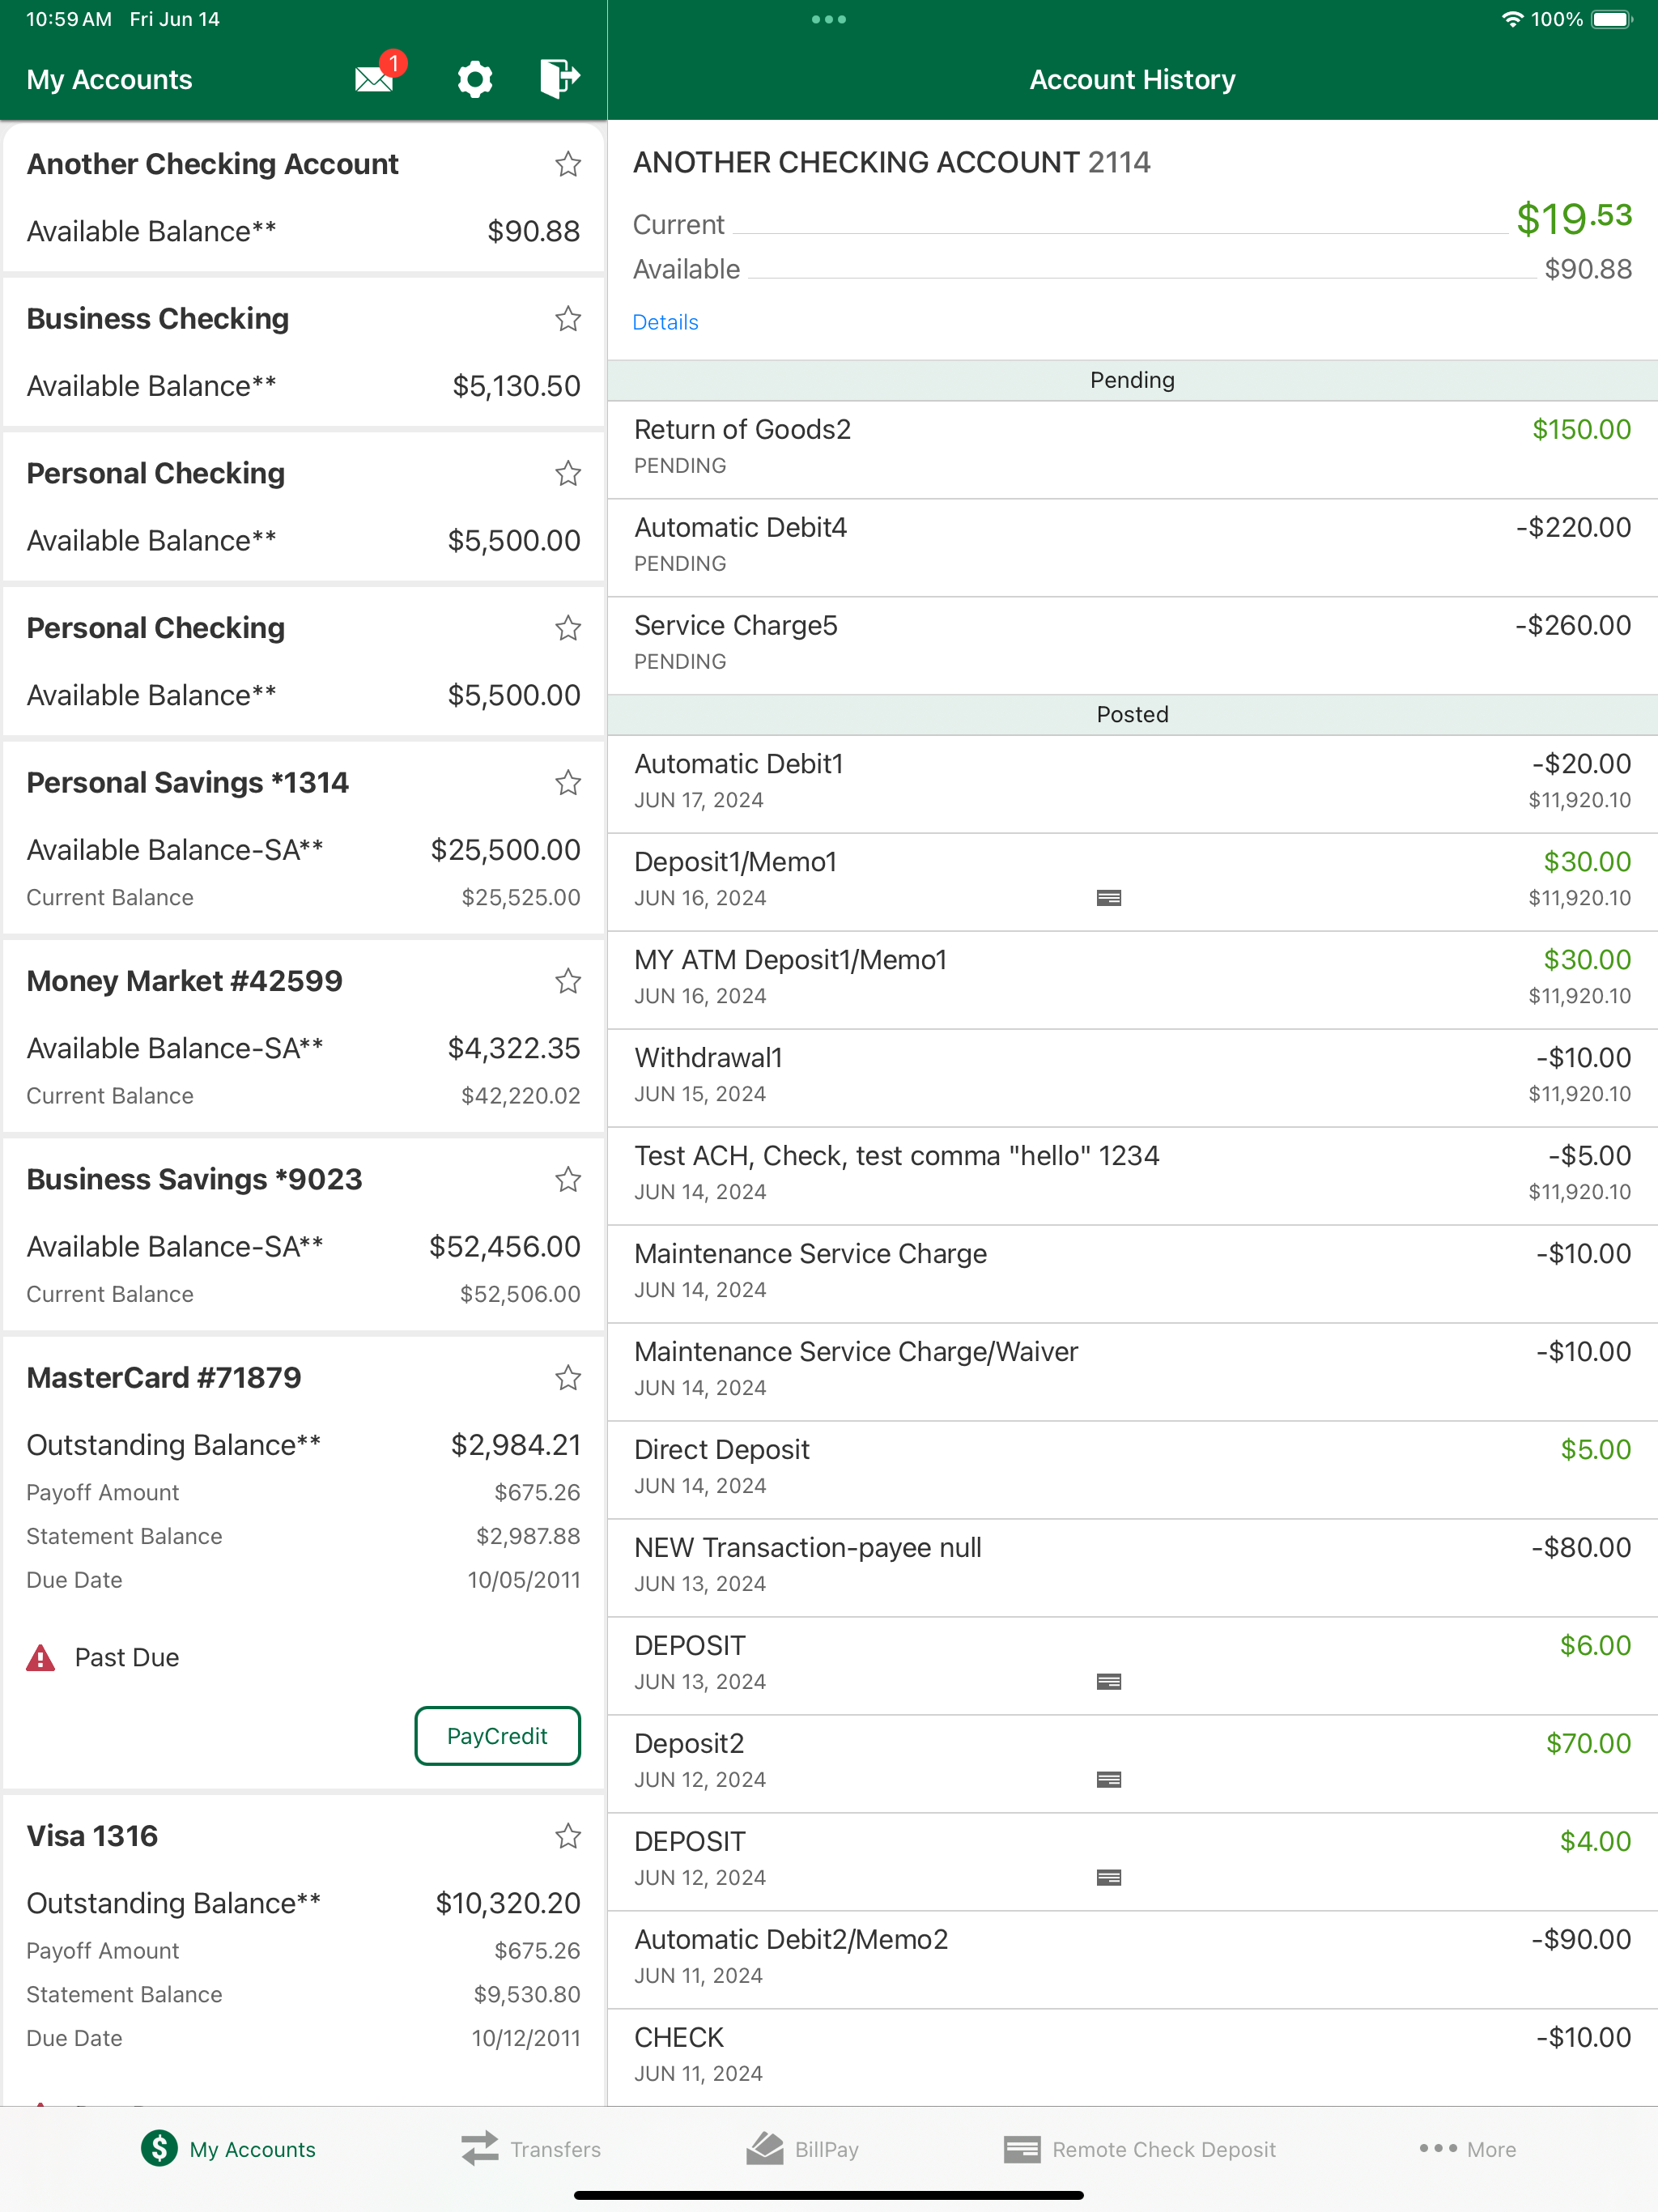Switch to Remote Check Deposit tab
Screen dimensions: 1658x2212
1140,2149
